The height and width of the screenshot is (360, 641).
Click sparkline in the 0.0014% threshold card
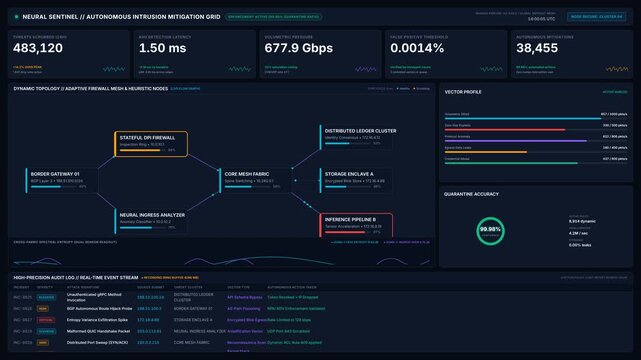pyautogui.click(x=491, y=69)
